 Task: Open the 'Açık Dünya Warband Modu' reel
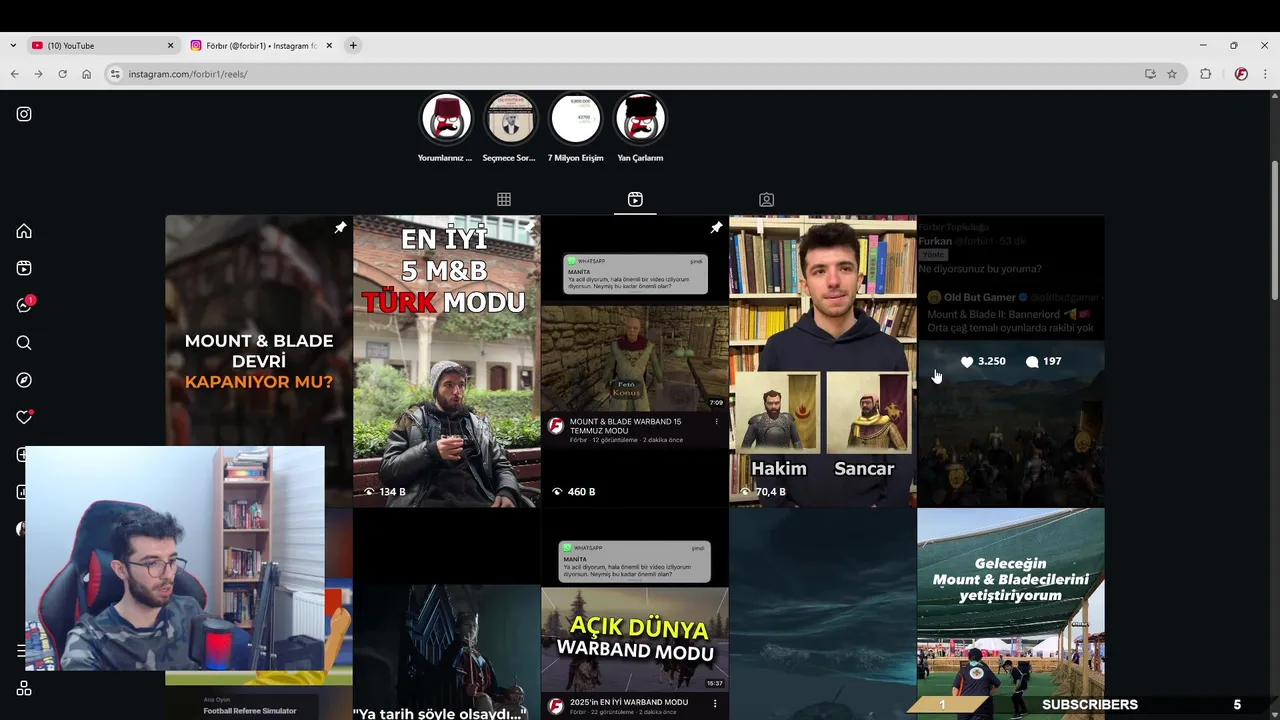point(635,615)
